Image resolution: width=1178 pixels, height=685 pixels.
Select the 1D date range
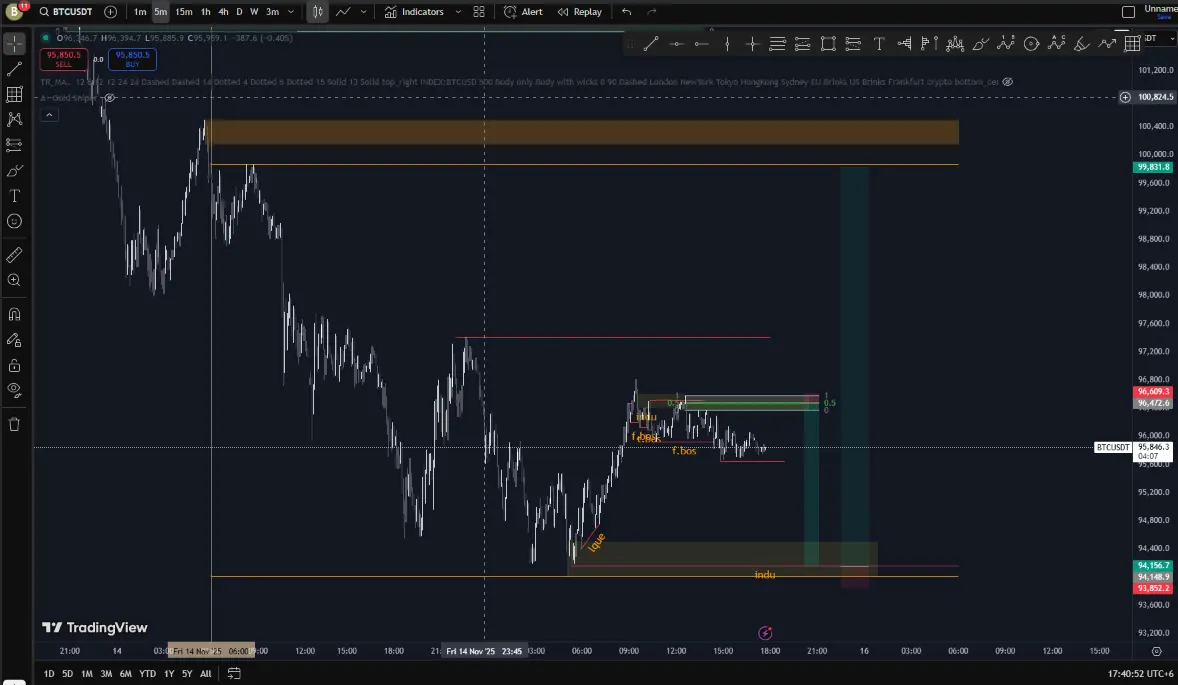coord(49,674)
